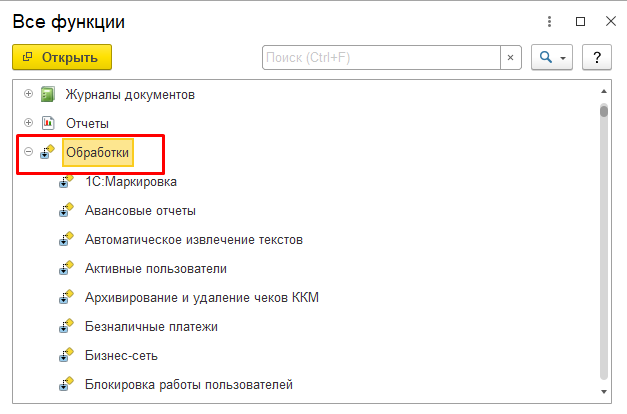627x414 pixels.
Task: Click icon beside Блокировка работы пользователей
Action: click(66, 384)
